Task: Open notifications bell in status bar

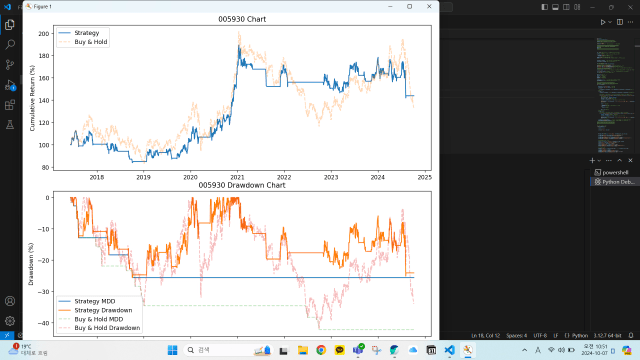Action: tap(631, 336)
